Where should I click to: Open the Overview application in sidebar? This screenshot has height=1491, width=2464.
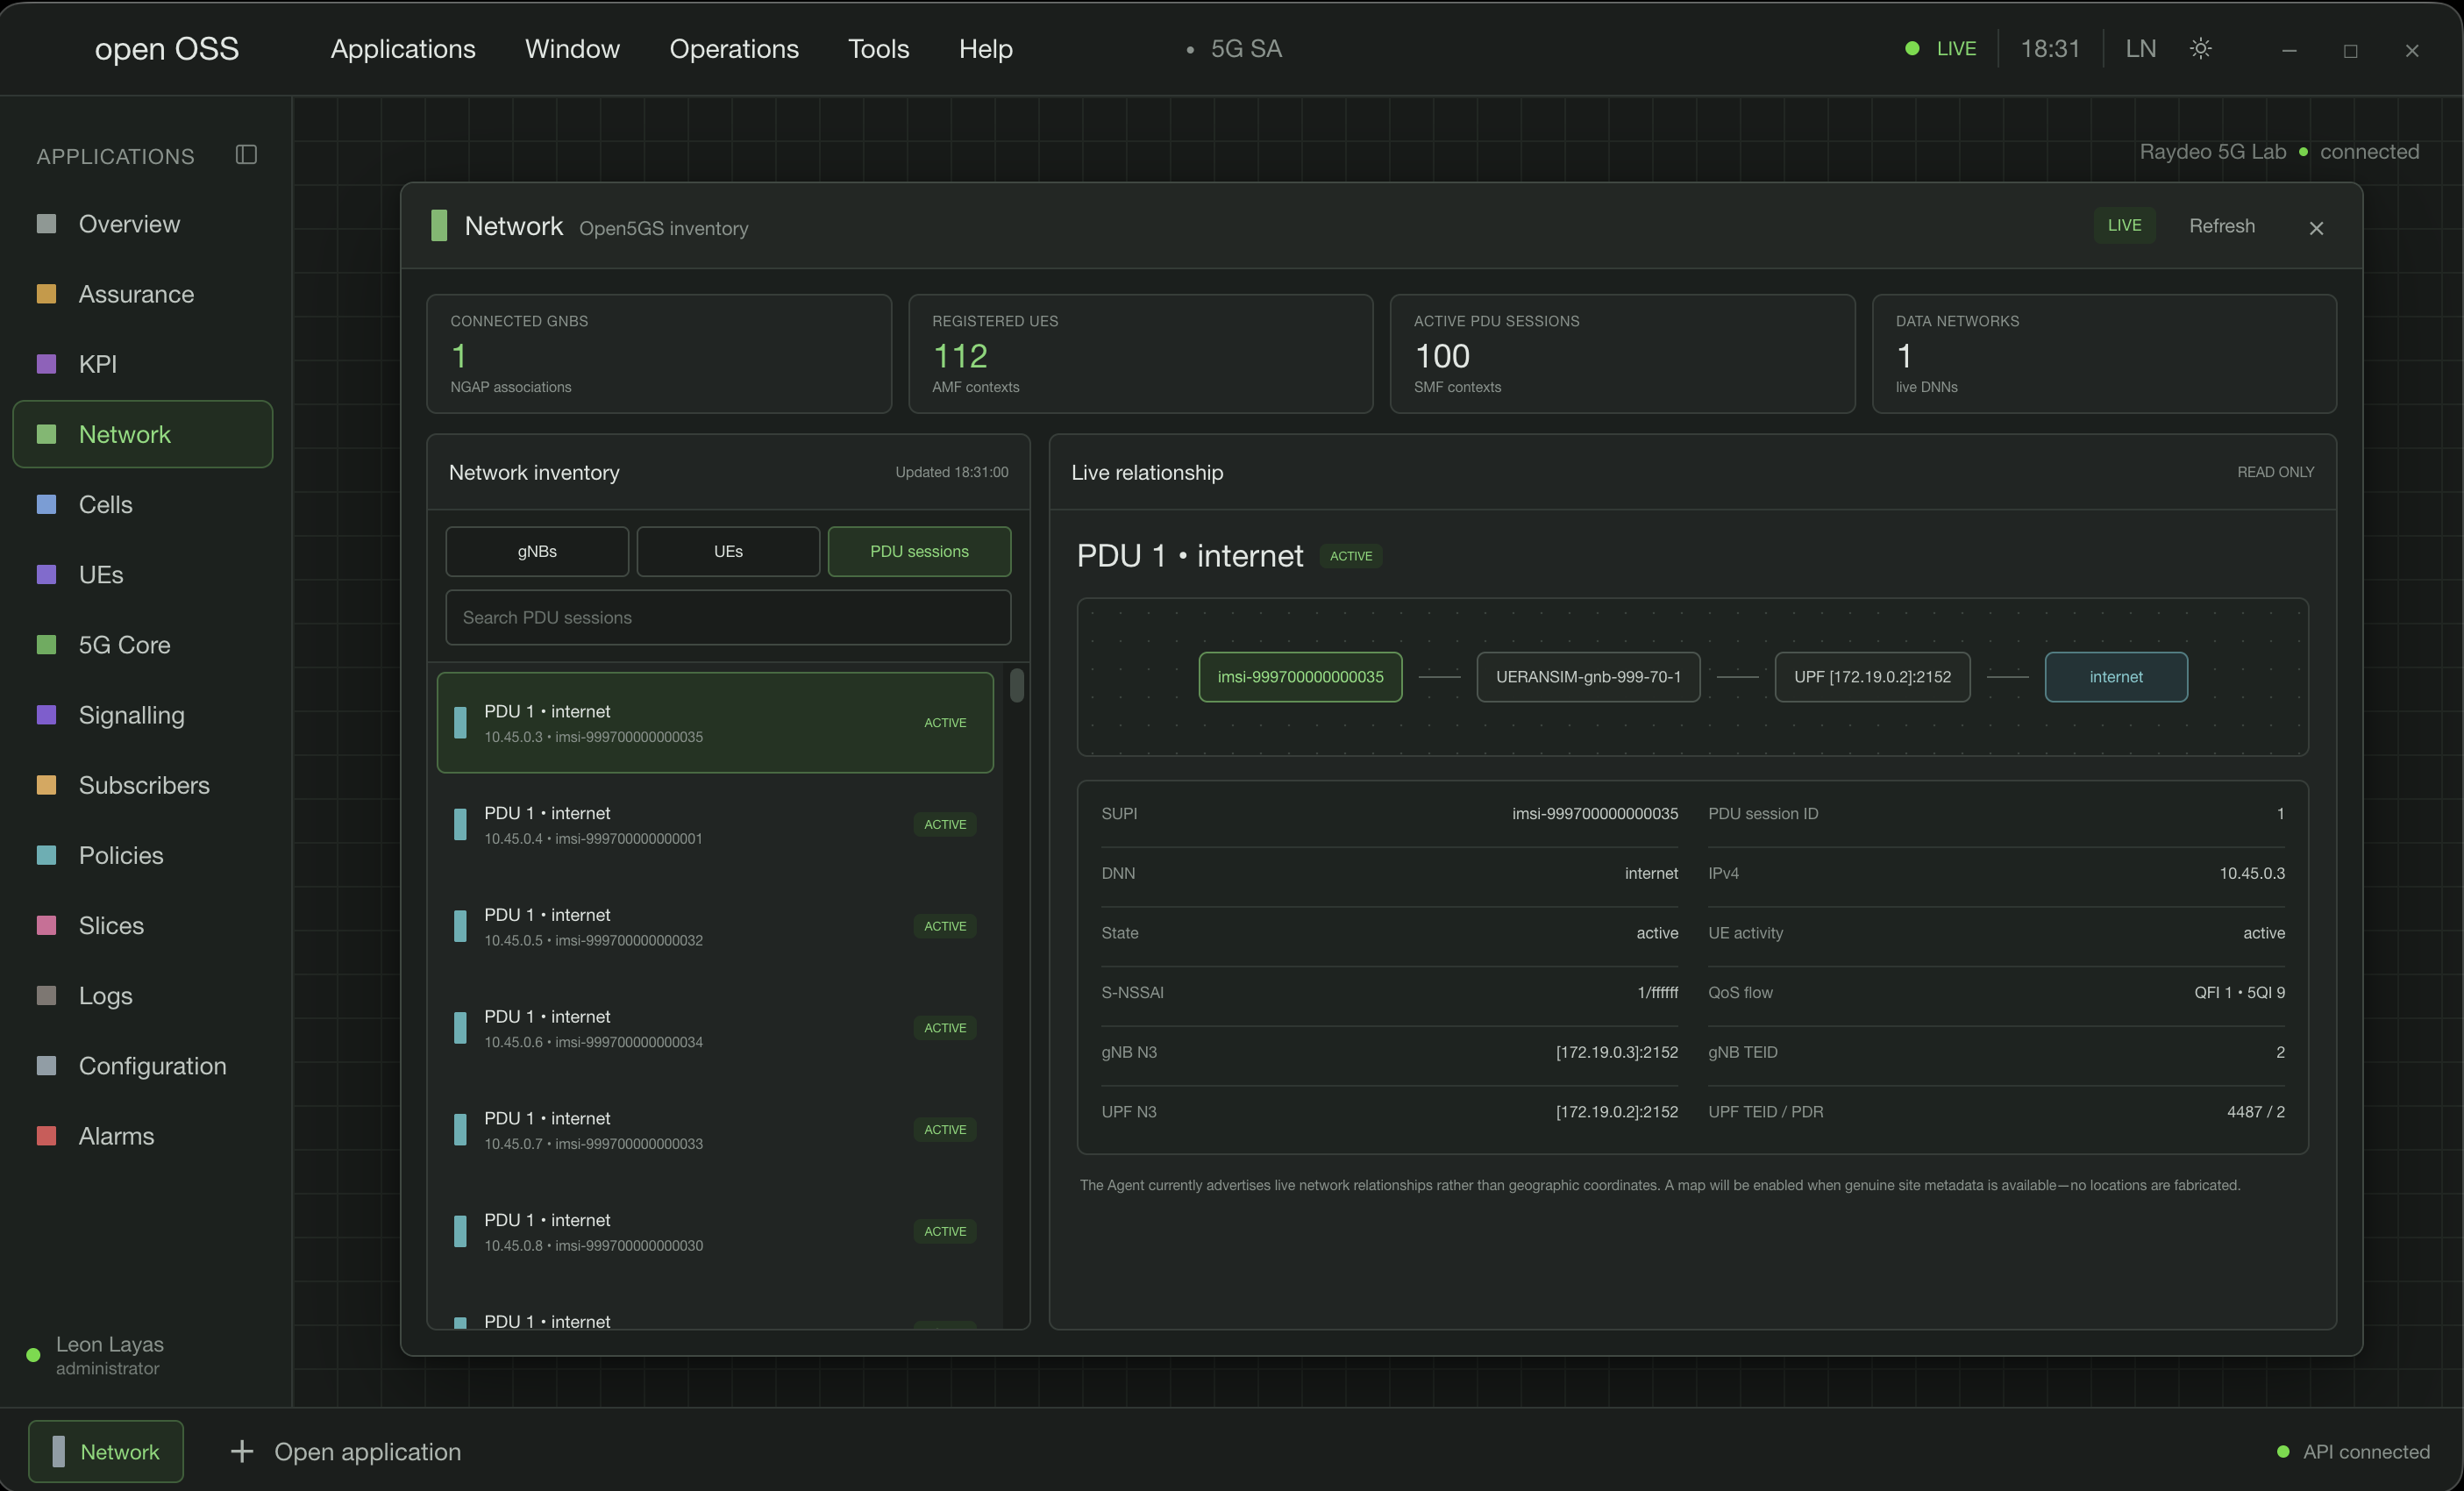tap(142, 223)
